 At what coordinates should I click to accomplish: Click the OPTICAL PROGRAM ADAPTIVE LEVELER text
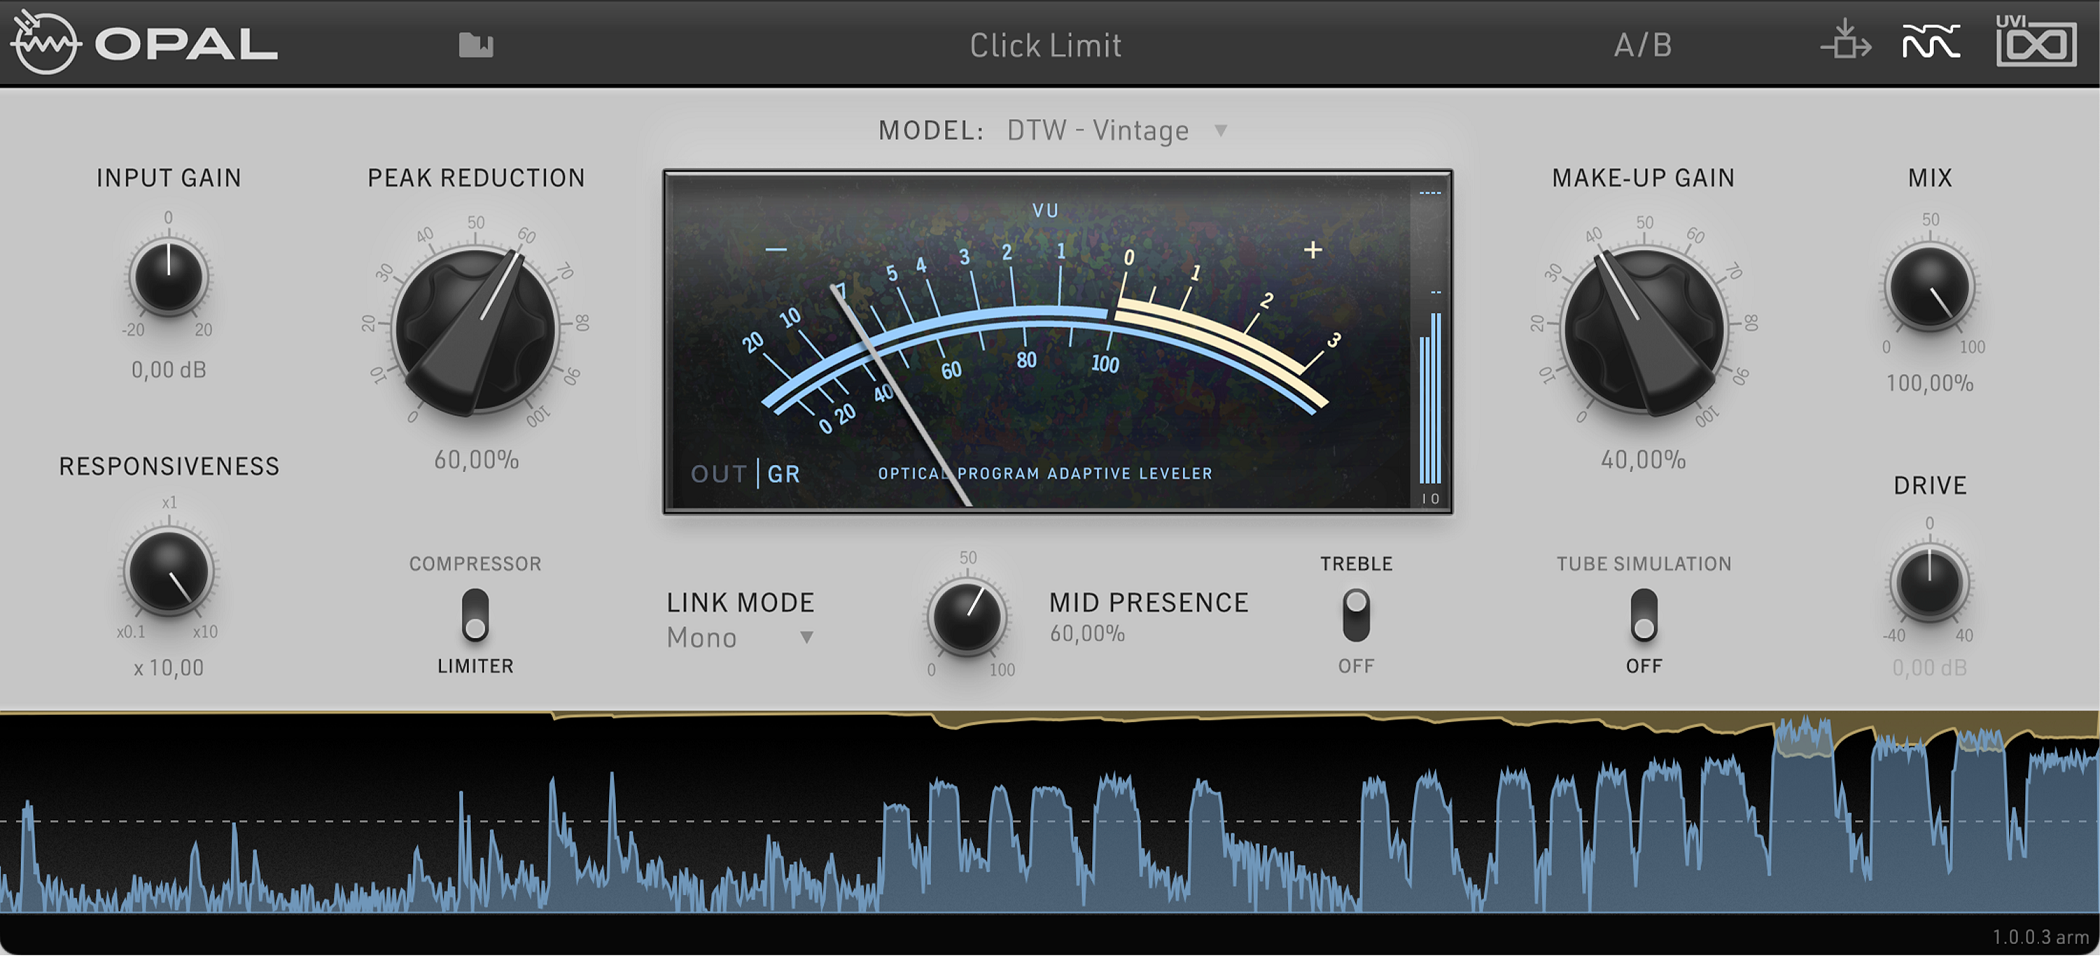(x=1045, y=474)
